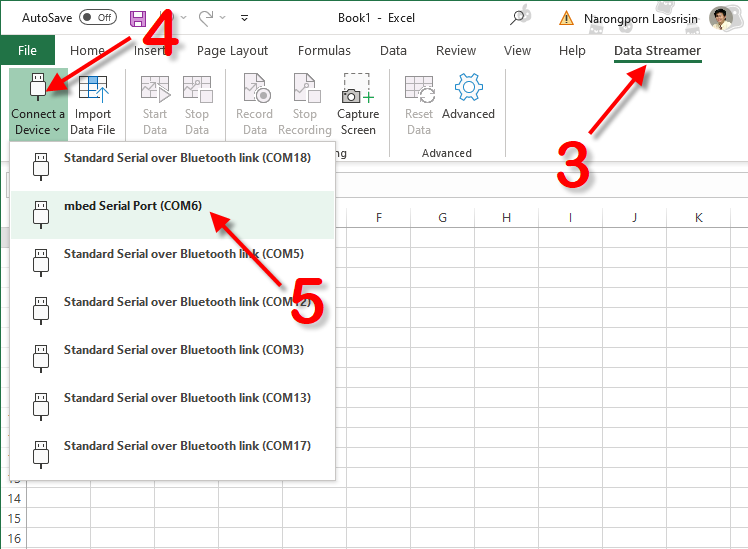Open the Formulas tab
This screenshot has width=748, height=549.
point(324,51)
